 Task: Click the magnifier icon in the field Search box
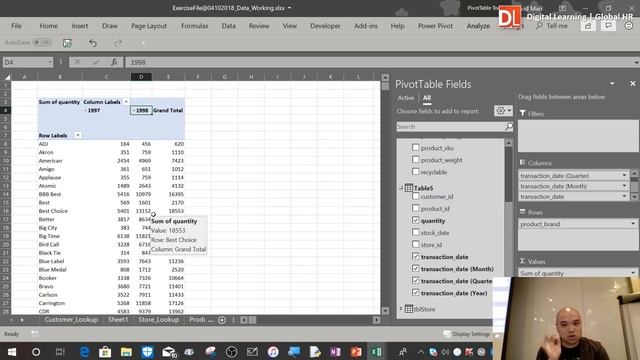(x=509, y=127)
